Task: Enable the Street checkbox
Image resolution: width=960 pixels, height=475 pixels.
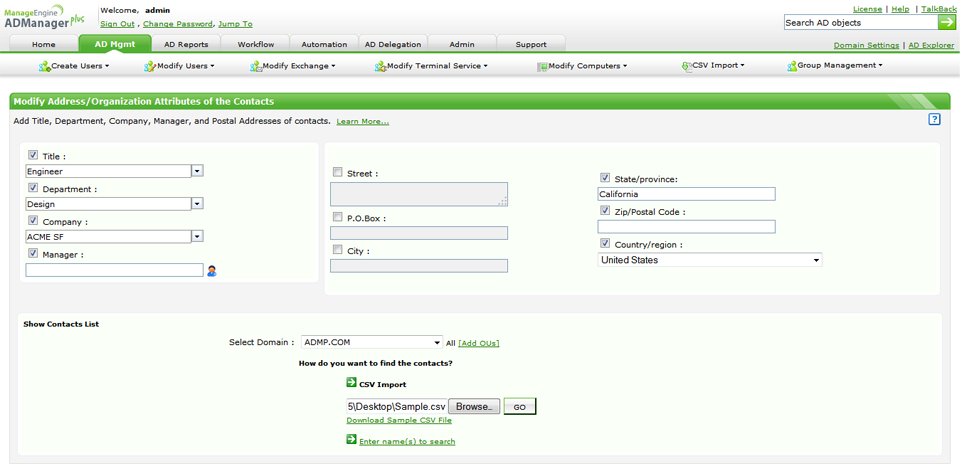Action: coord(338,172)
